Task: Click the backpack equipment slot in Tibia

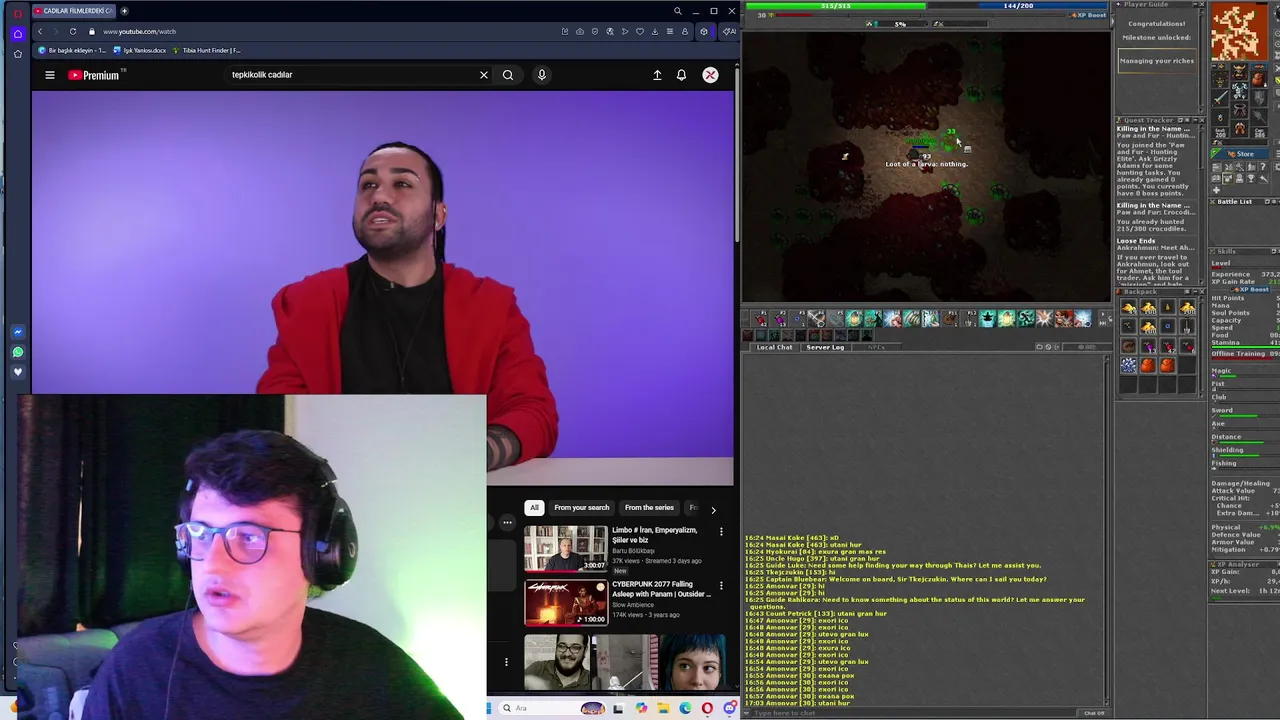Action: [x=1259, y=79]
